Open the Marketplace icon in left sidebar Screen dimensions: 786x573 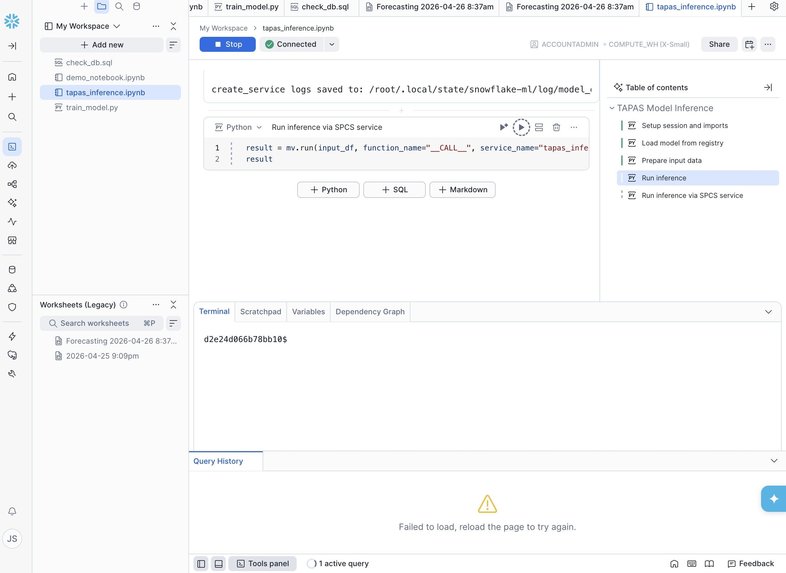click(x=12, y=240)
